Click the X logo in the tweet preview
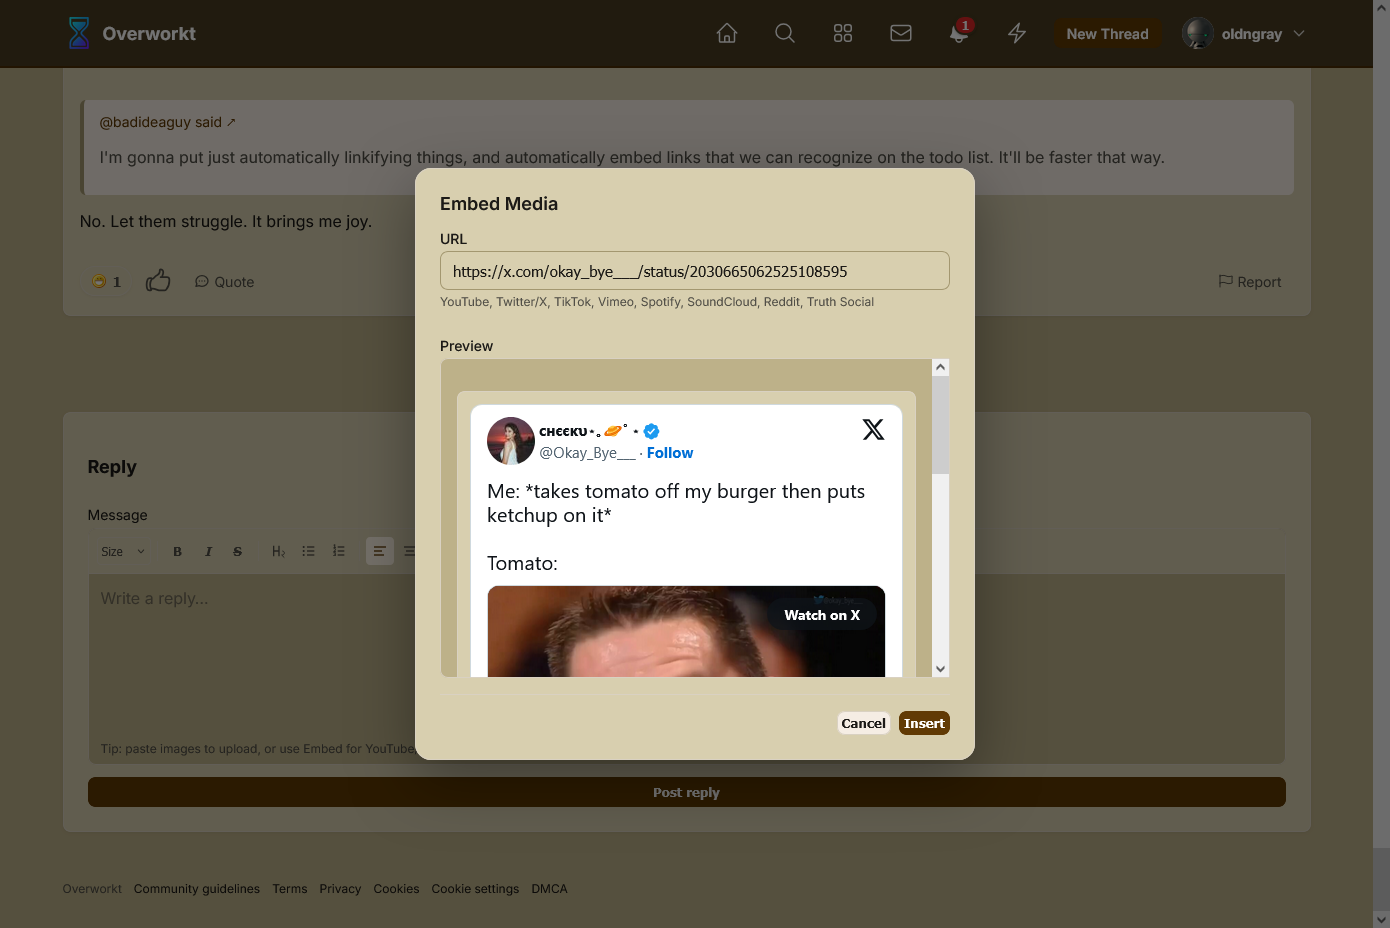 873,429
